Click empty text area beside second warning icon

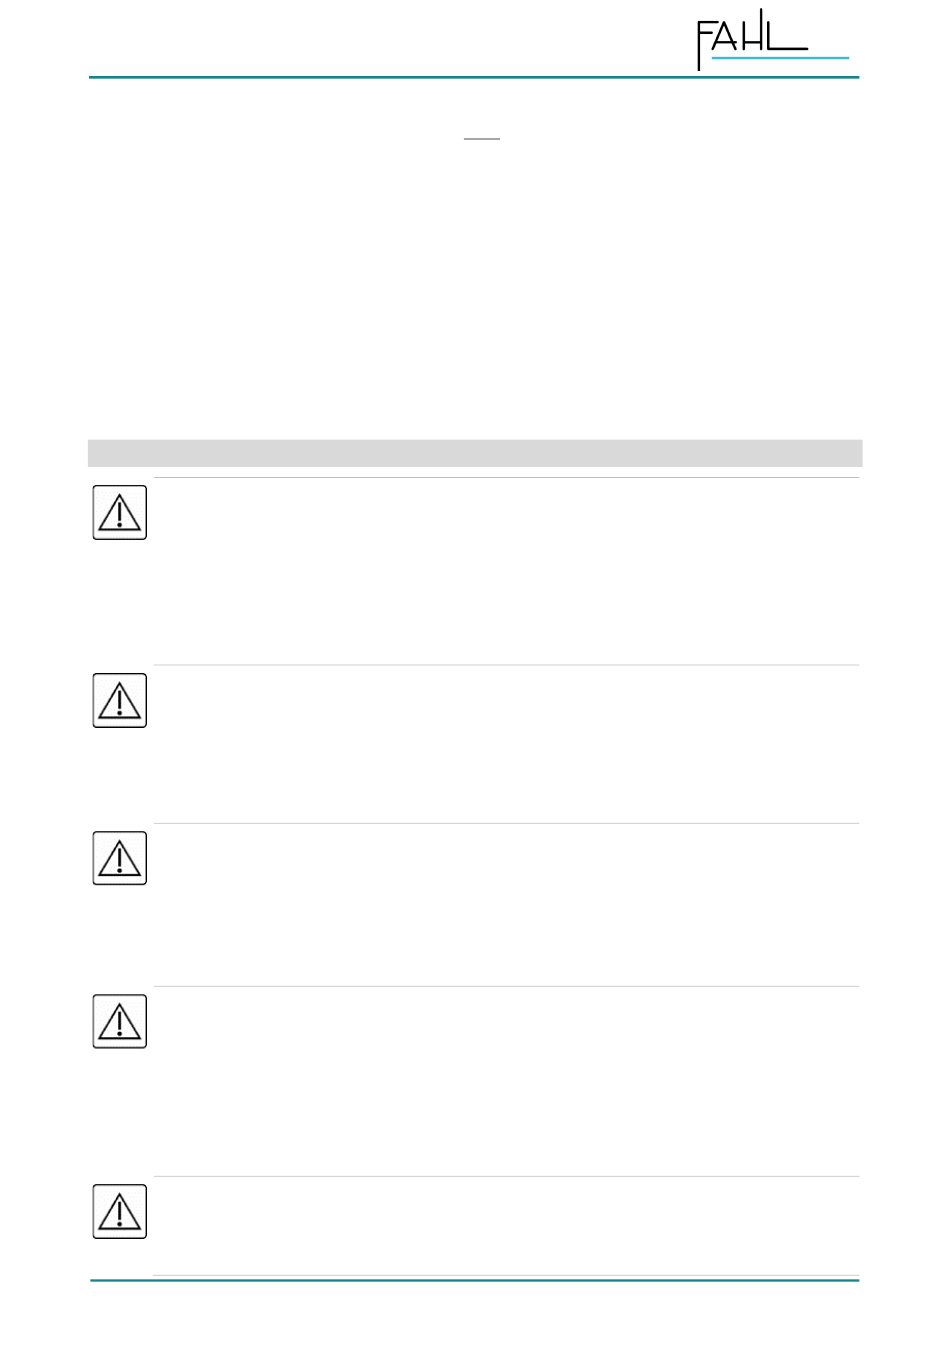[506, 744]
